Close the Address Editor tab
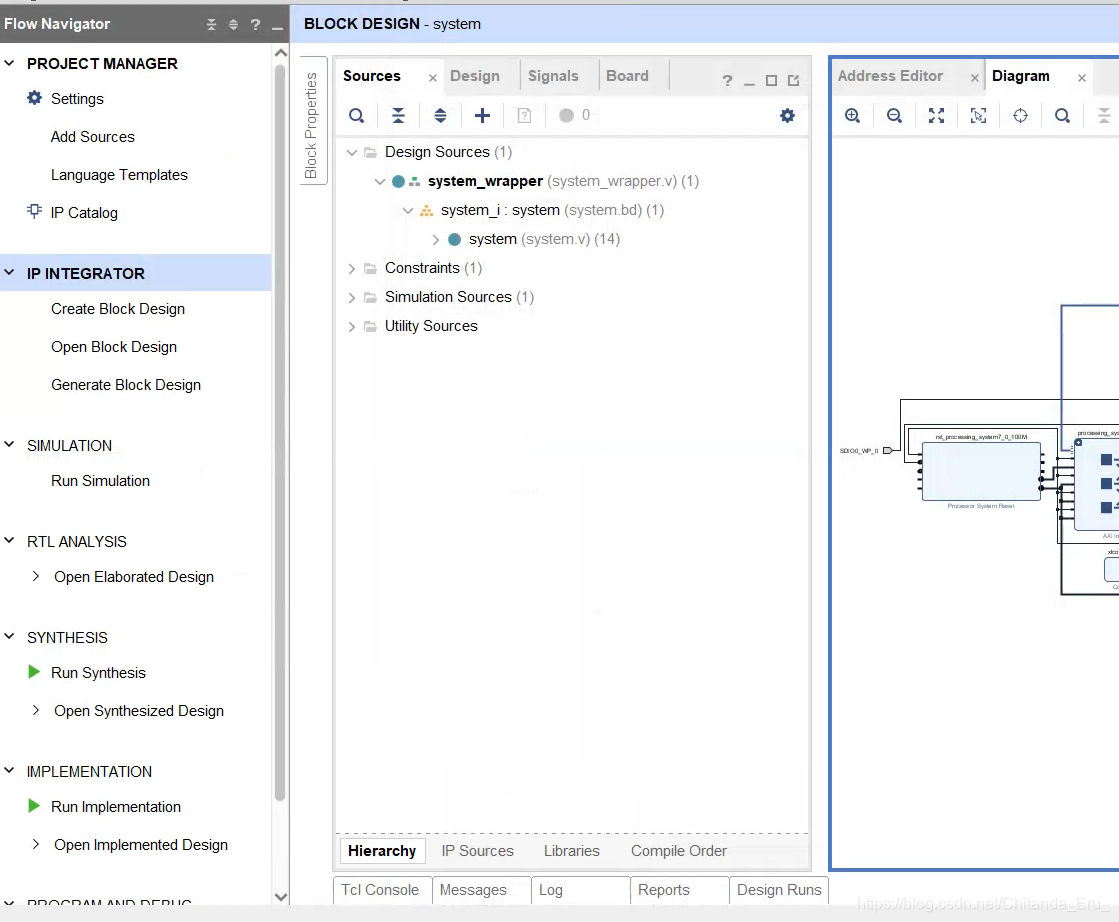Image resolution: width=1119 pixels, height=922 pixels. pos(975,78)
